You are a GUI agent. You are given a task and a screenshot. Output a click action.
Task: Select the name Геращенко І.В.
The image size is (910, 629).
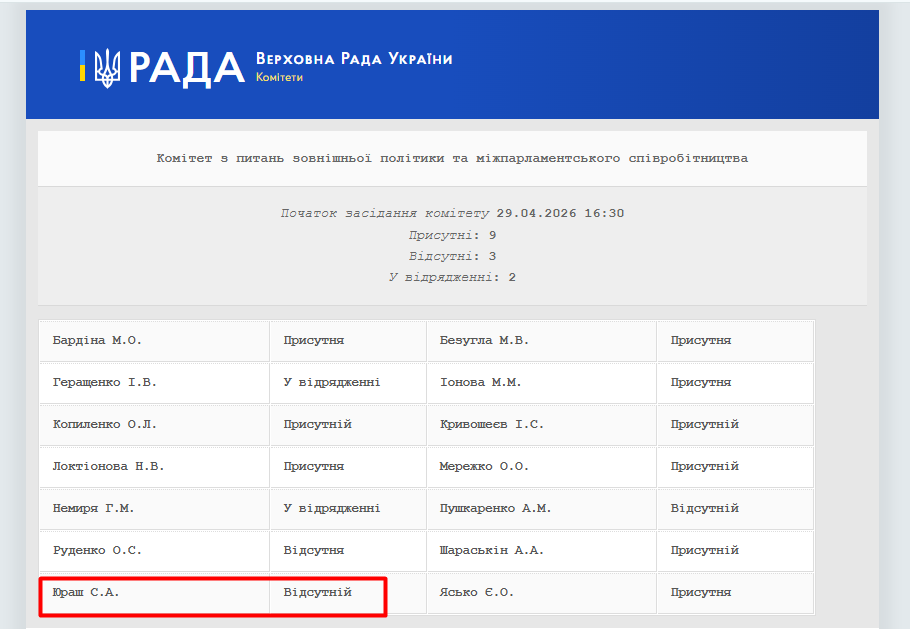pos(104,382)
